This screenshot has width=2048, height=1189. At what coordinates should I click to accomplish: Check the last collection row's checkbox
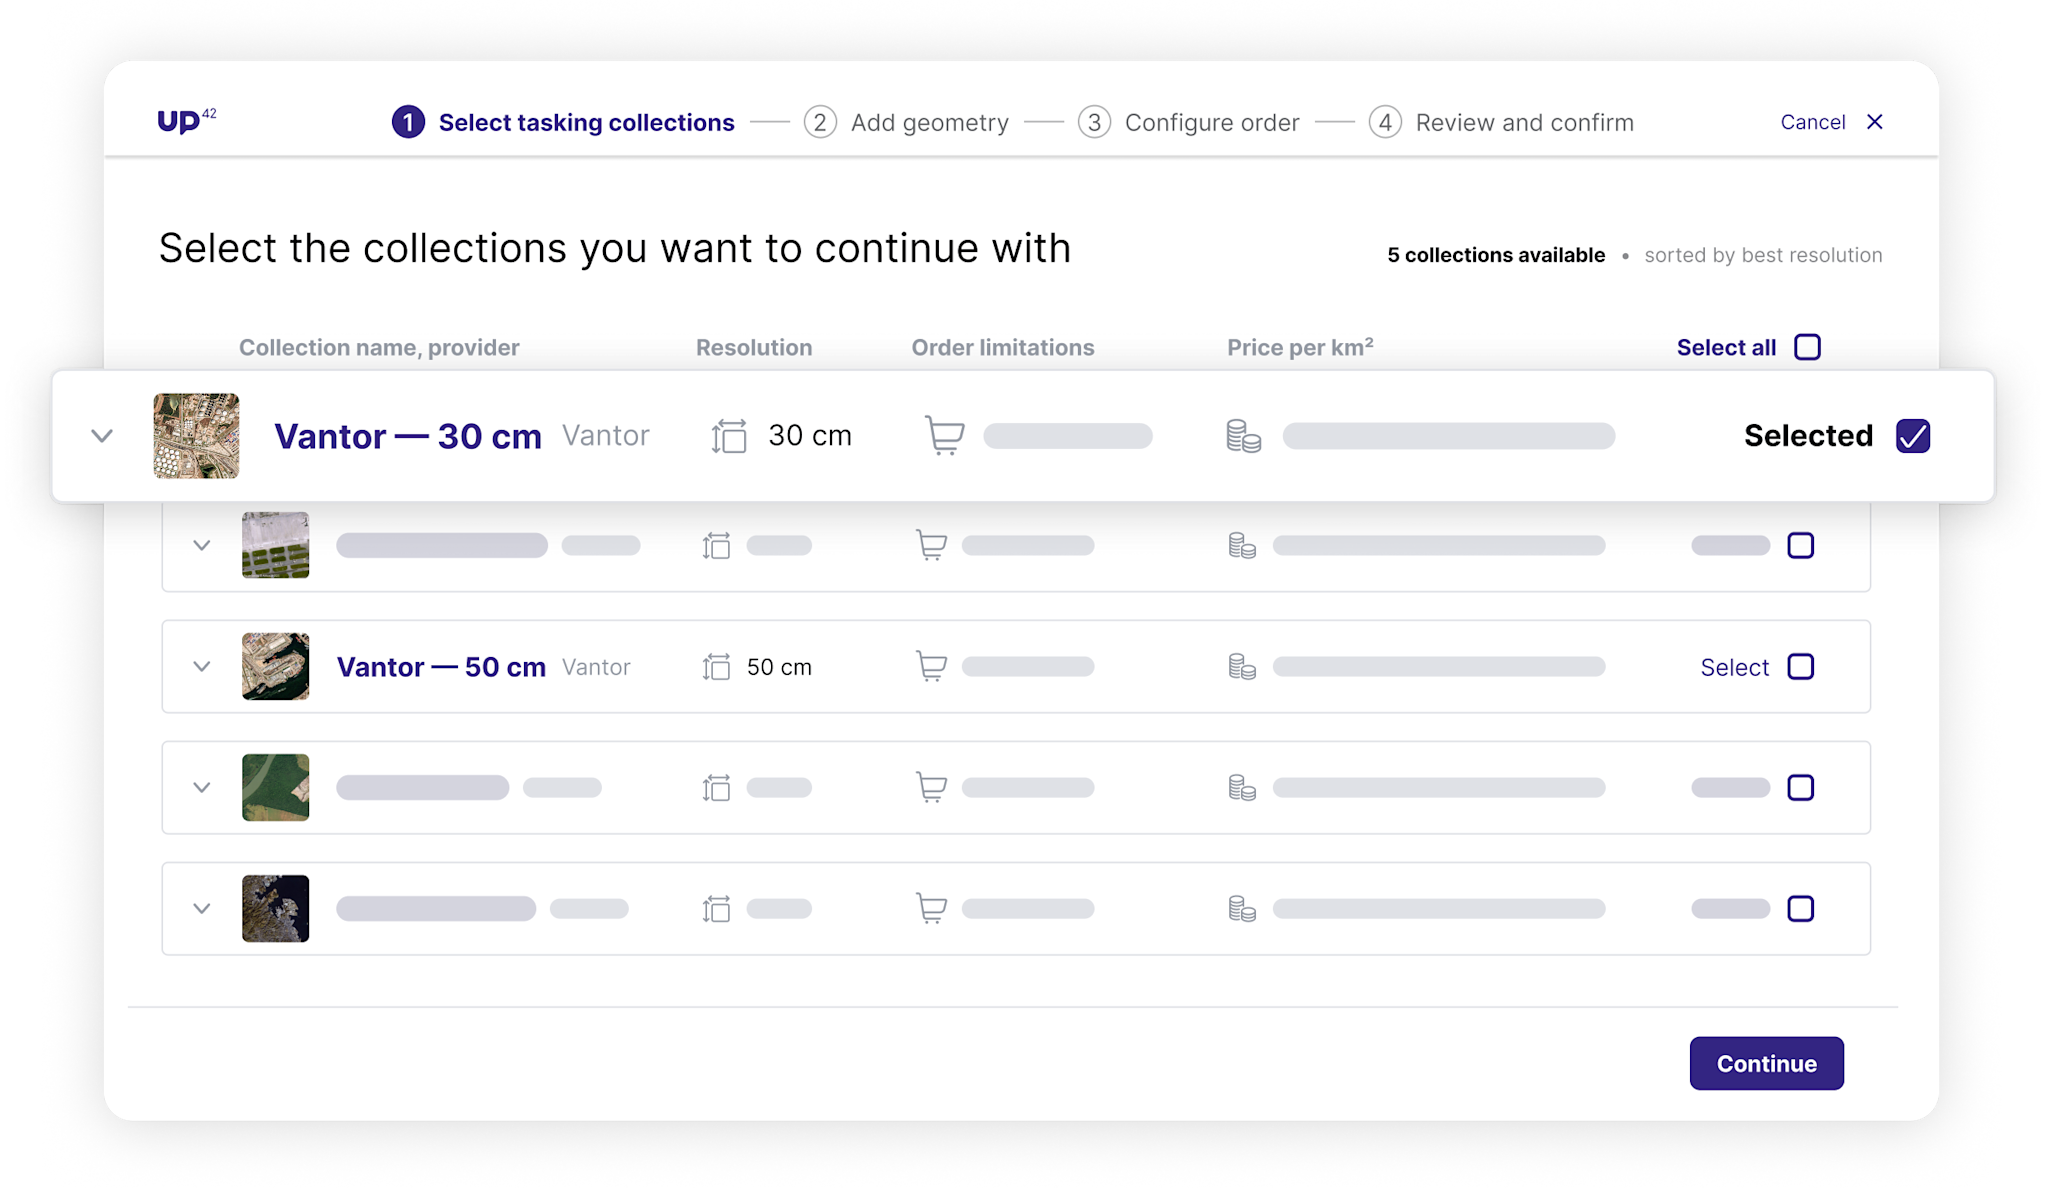tap(1800, 908)
